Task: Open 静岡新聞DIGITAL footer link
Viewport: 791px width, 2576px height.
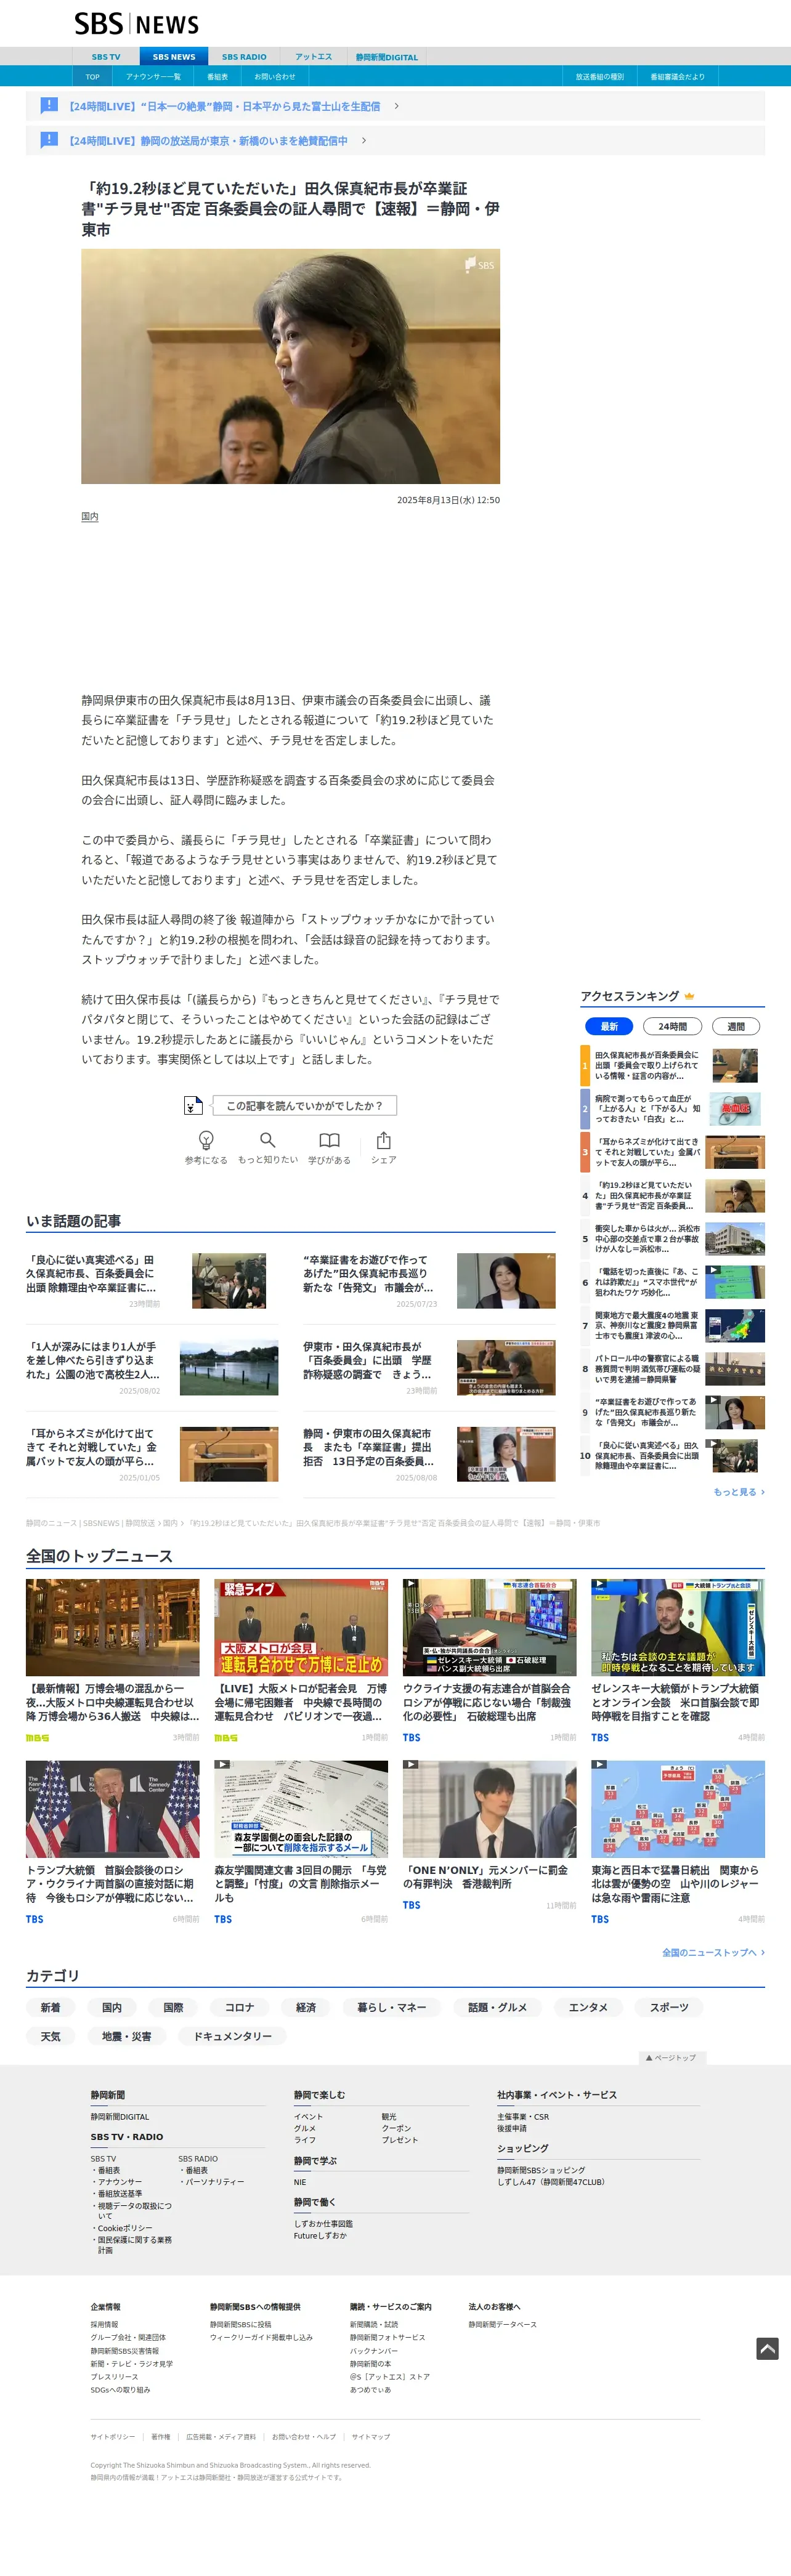Action: point(119,2116)
